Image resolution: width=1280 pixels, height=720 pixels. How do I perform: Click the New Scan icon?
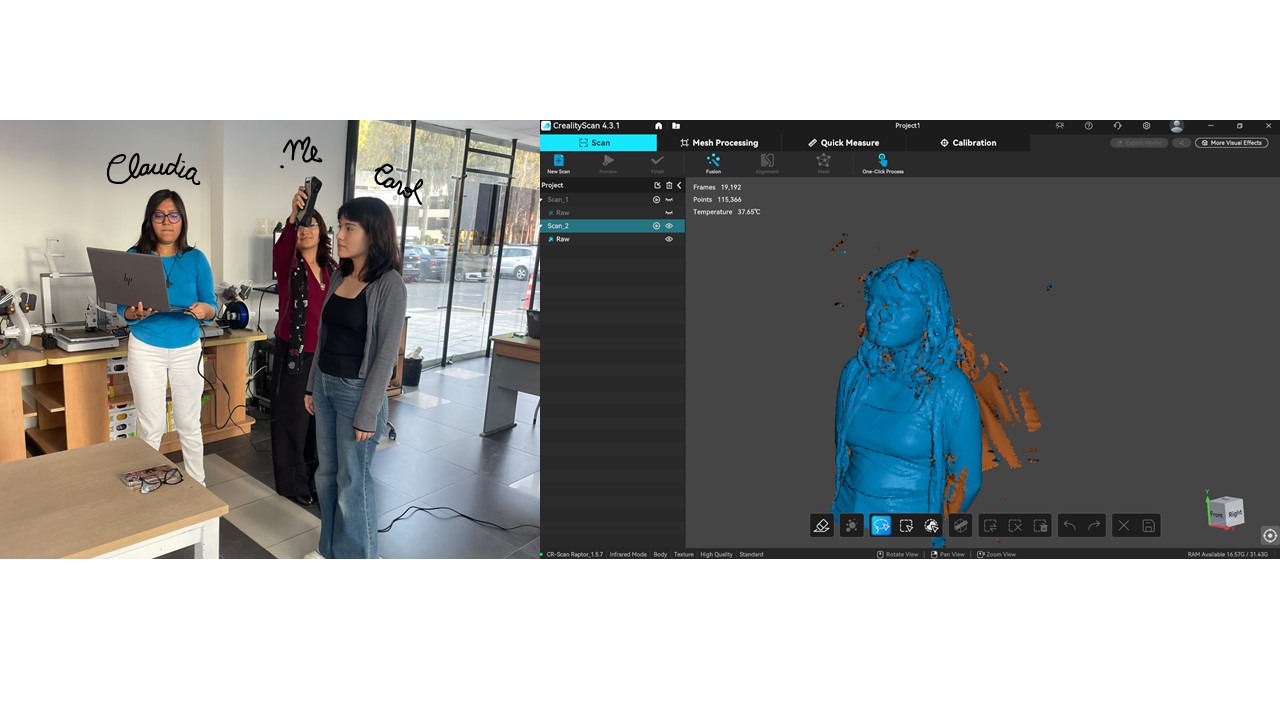[x=558, y=160]
